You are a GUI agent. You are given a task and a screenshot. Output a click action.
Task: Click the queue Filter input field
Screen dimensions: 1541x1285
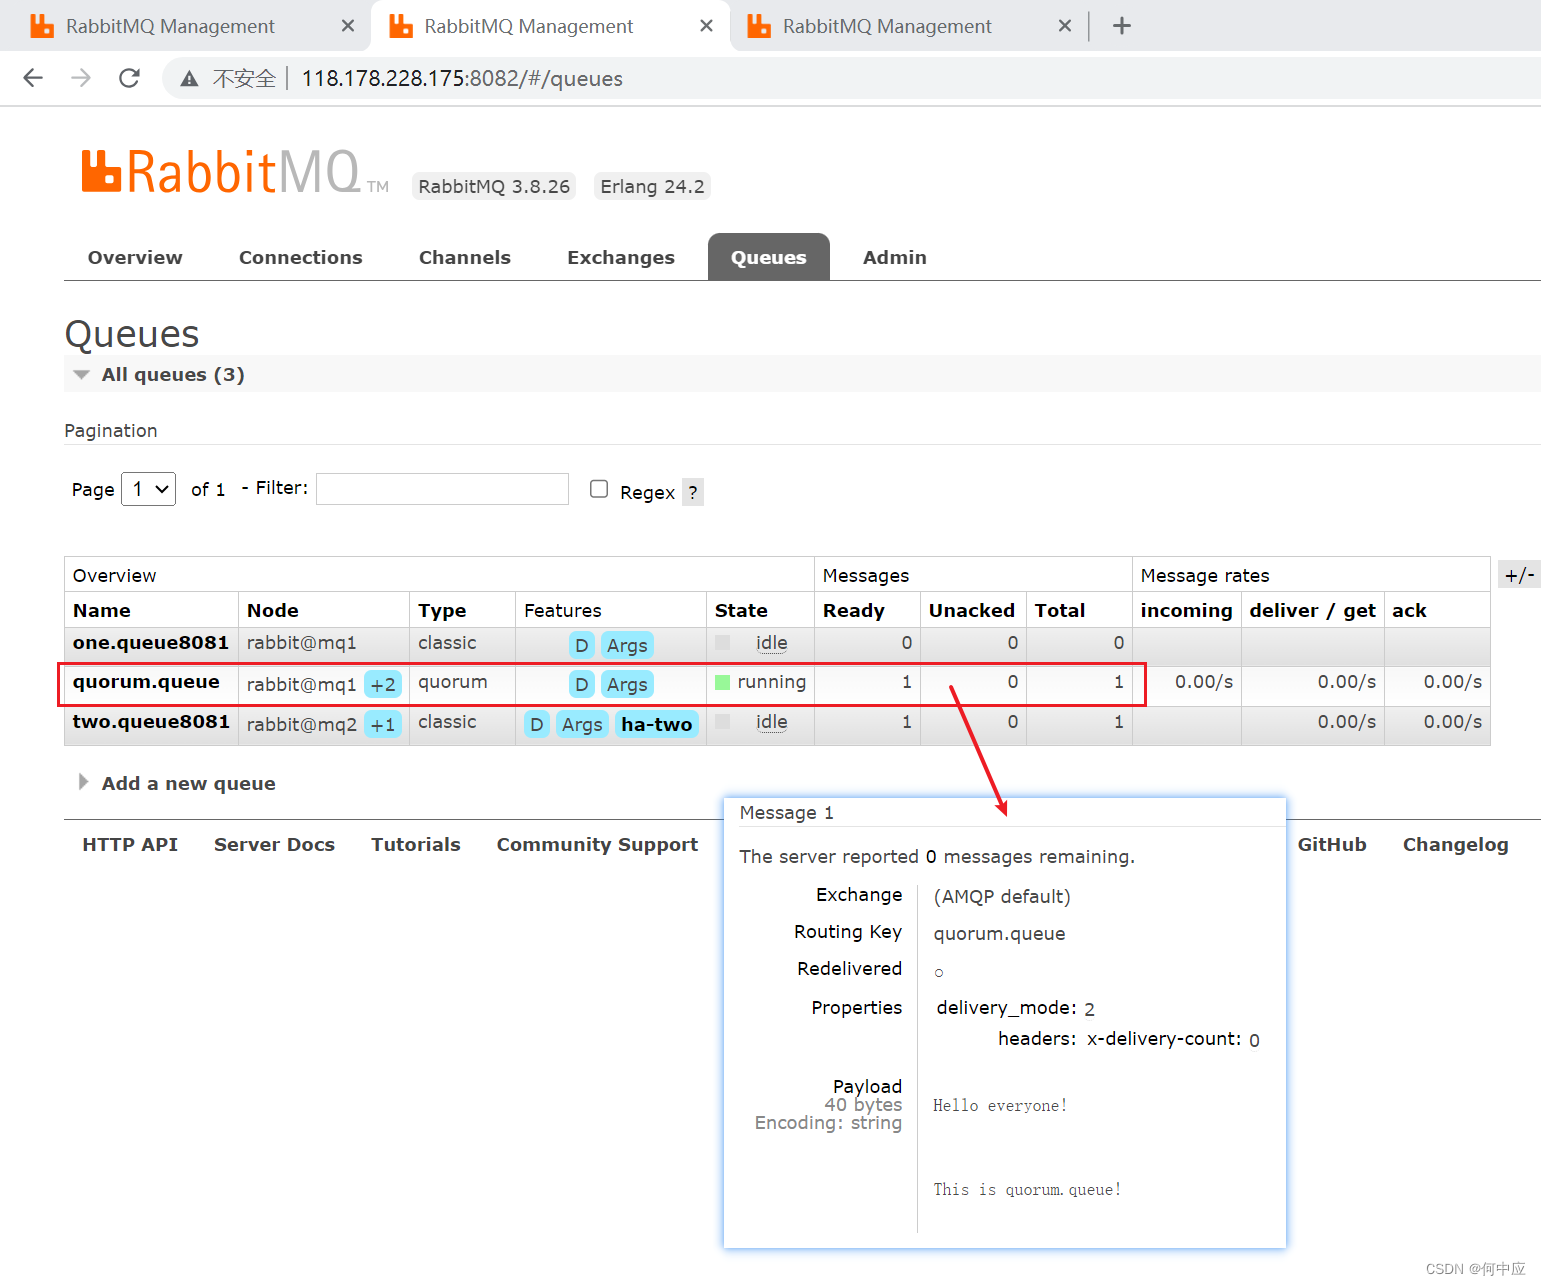point(442,489)
